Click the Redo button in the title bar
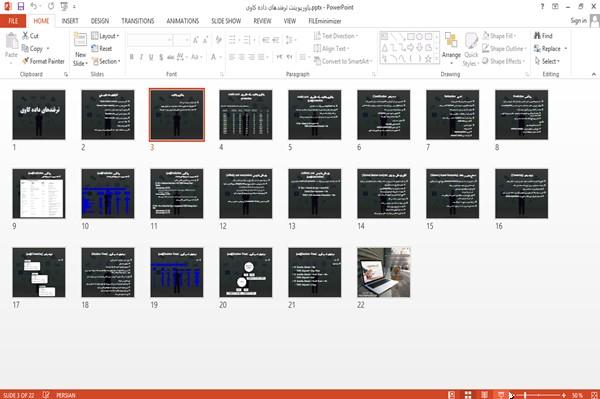 pyautogui.click(x=51, y=7)
